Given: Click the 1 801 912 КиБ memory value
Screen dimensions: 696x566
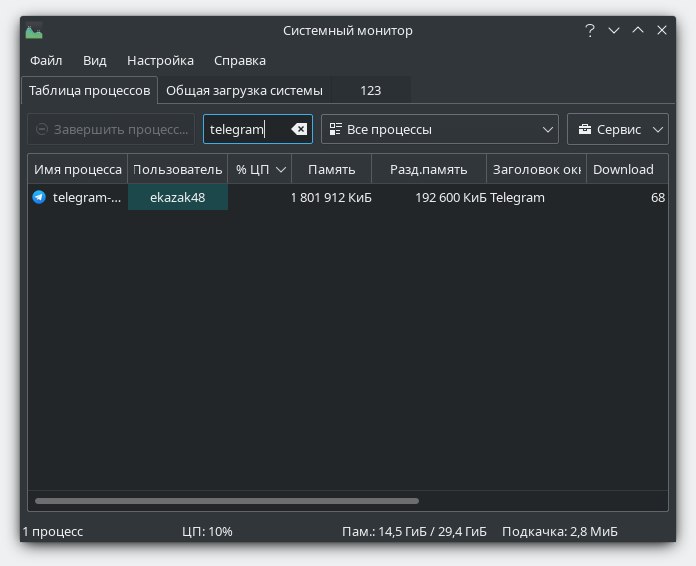Looking at the screenshot, I should click(331, 198).
